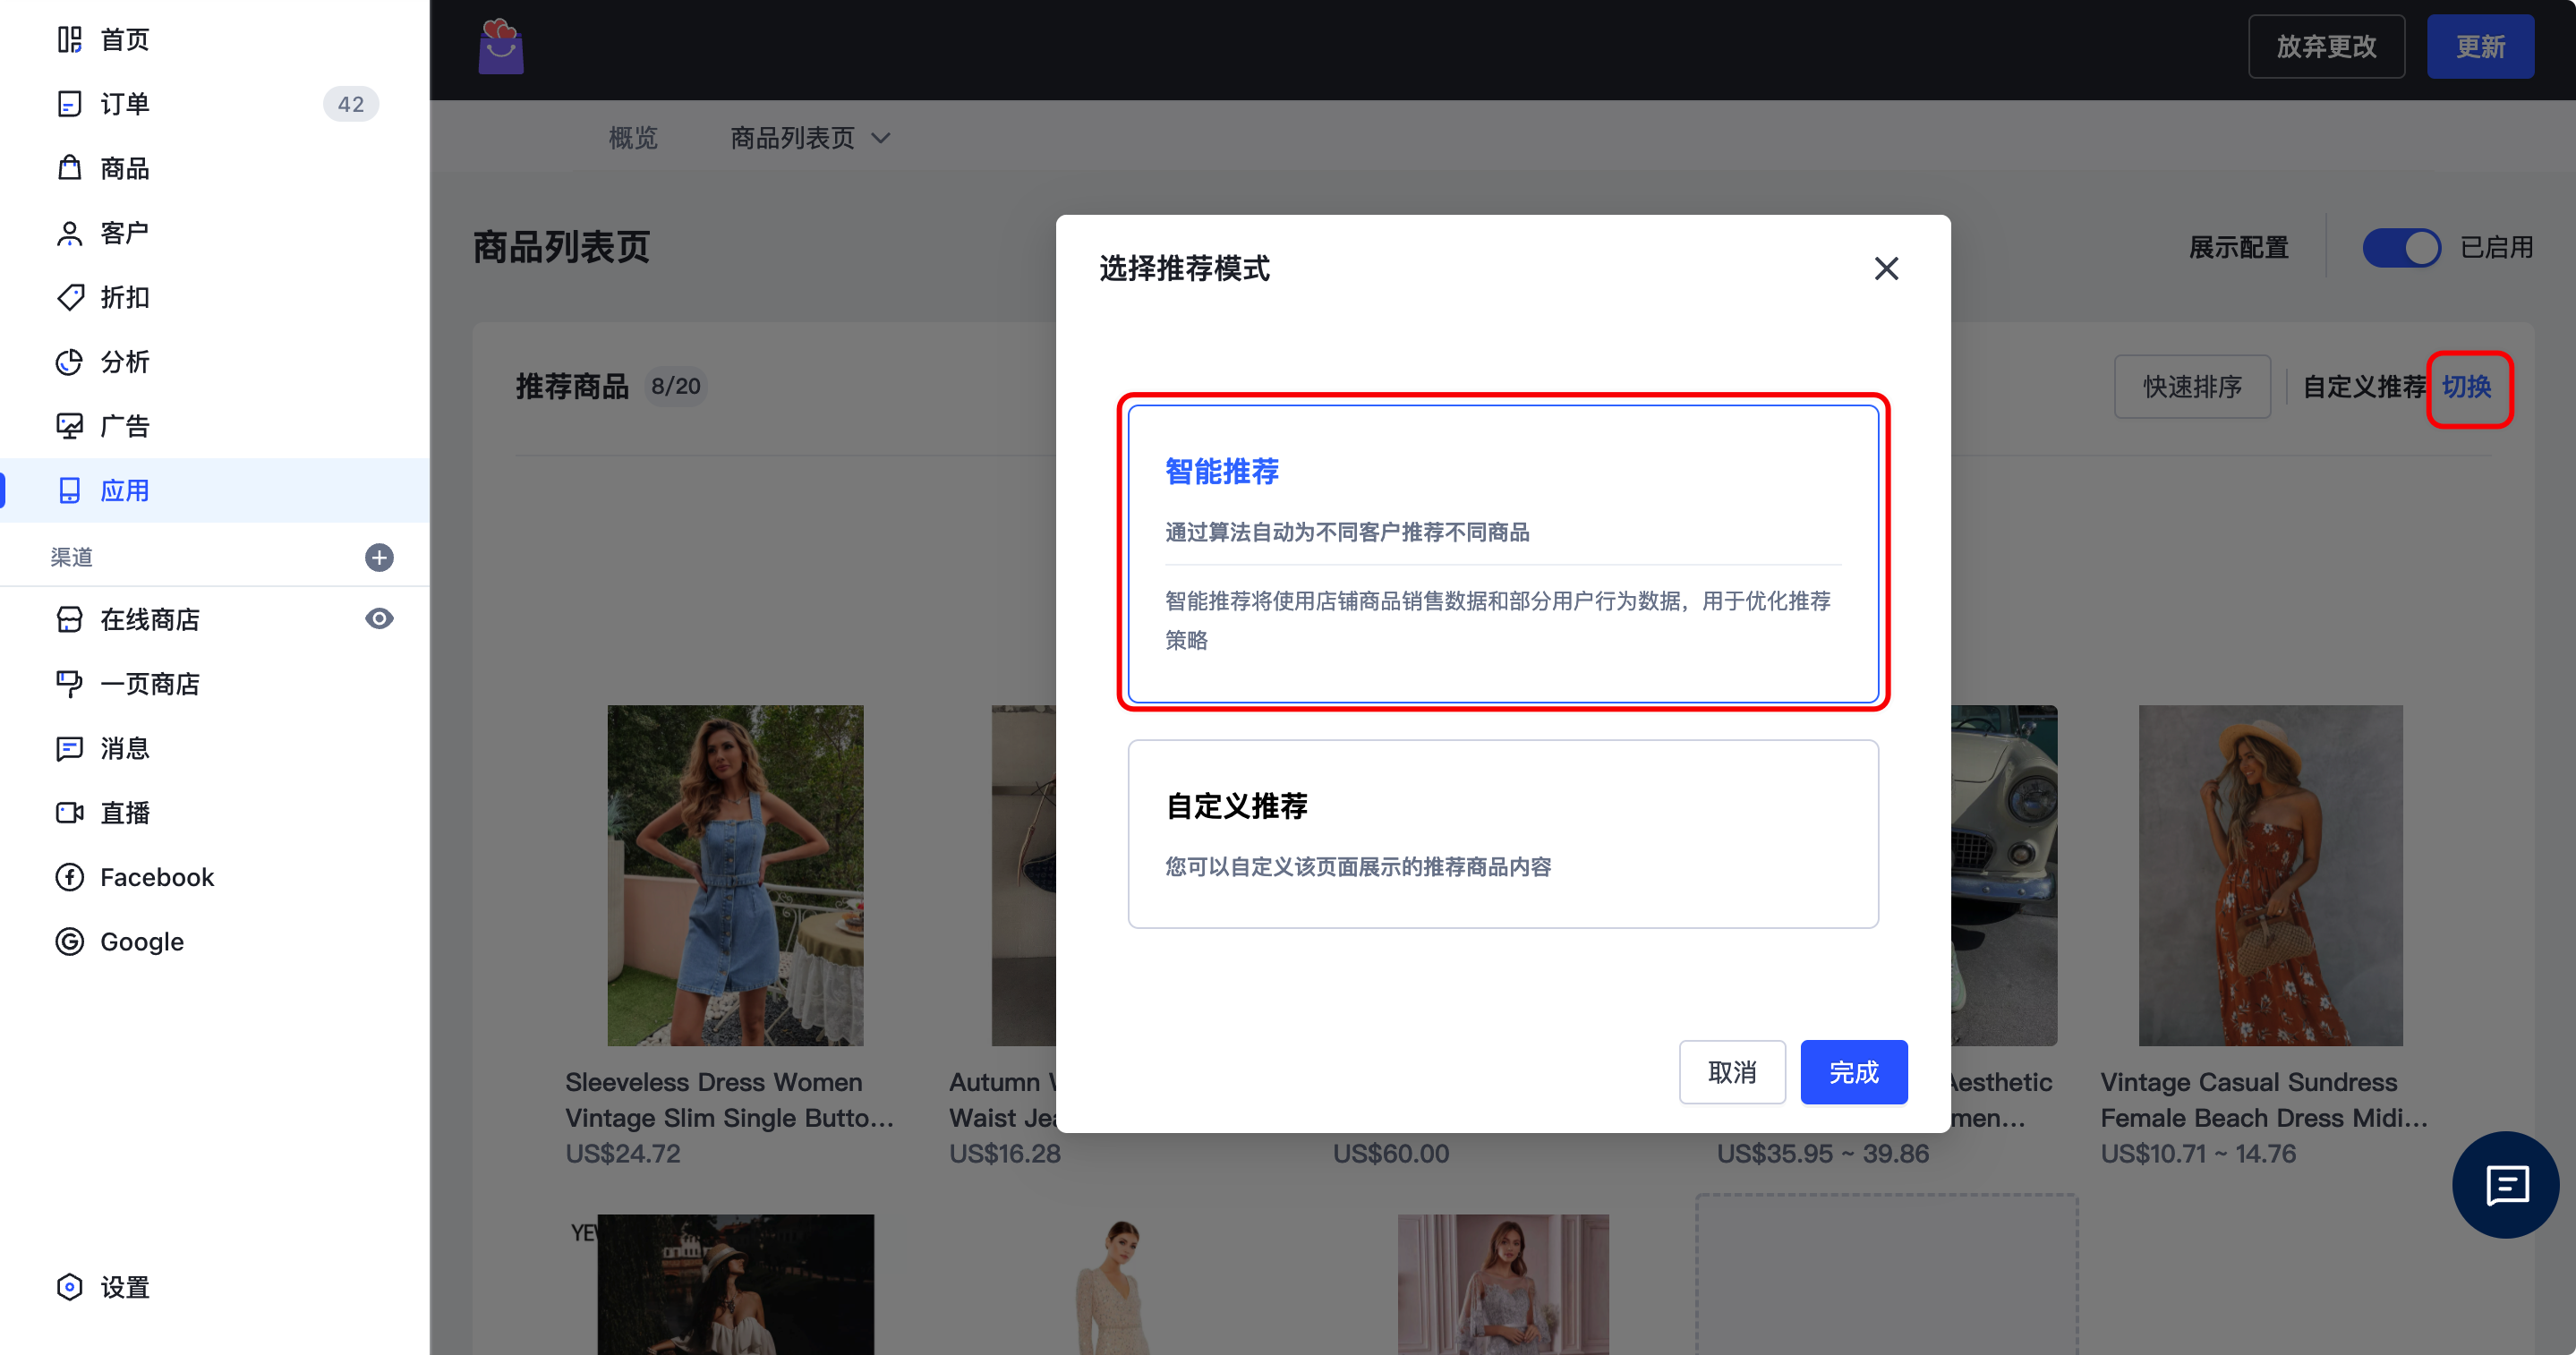Open the Facebook channel icon
Screen dimensions: 2576x1355
pos(69,877)
